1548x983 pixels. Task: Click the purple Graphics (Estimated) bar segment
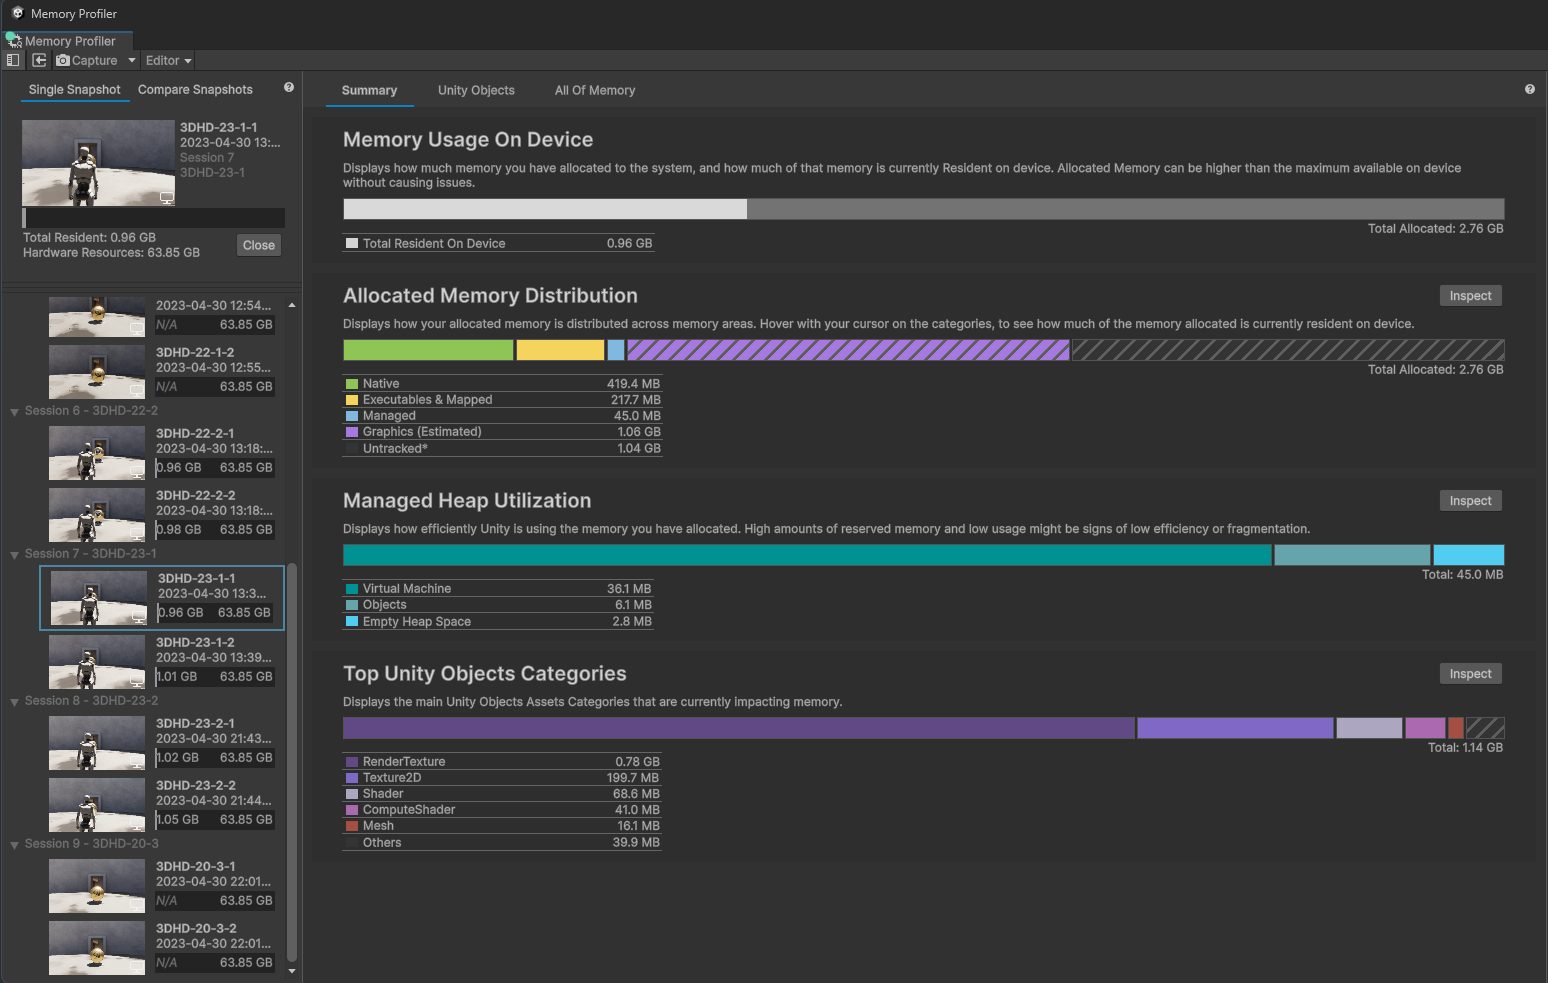pyautogui.click(x=847, y=350)
